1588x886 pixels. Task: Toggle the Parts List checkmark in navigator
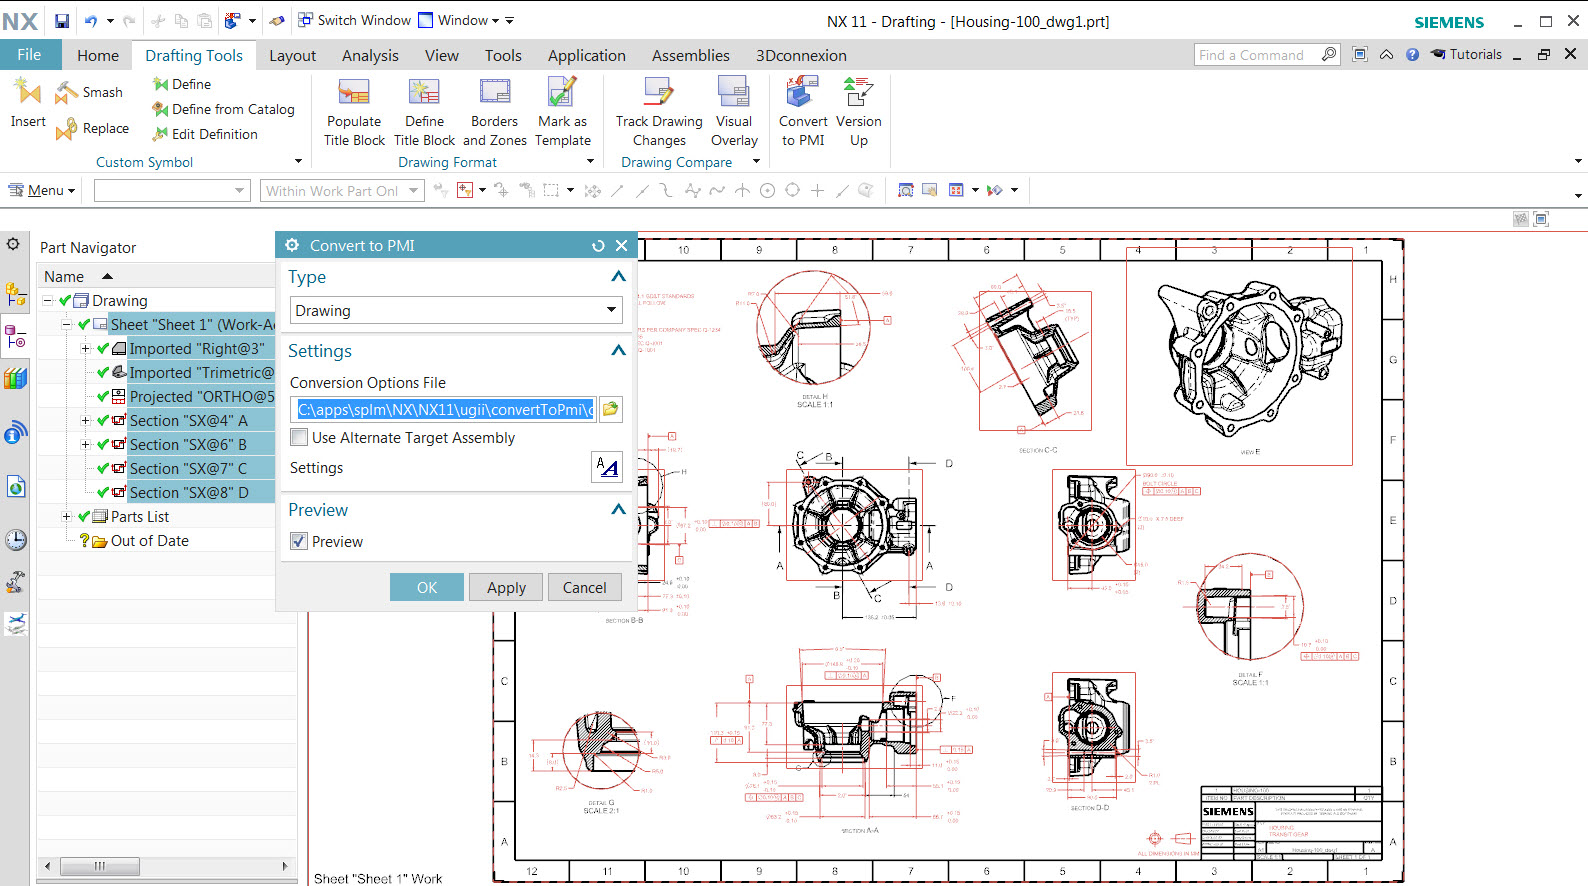84,517
